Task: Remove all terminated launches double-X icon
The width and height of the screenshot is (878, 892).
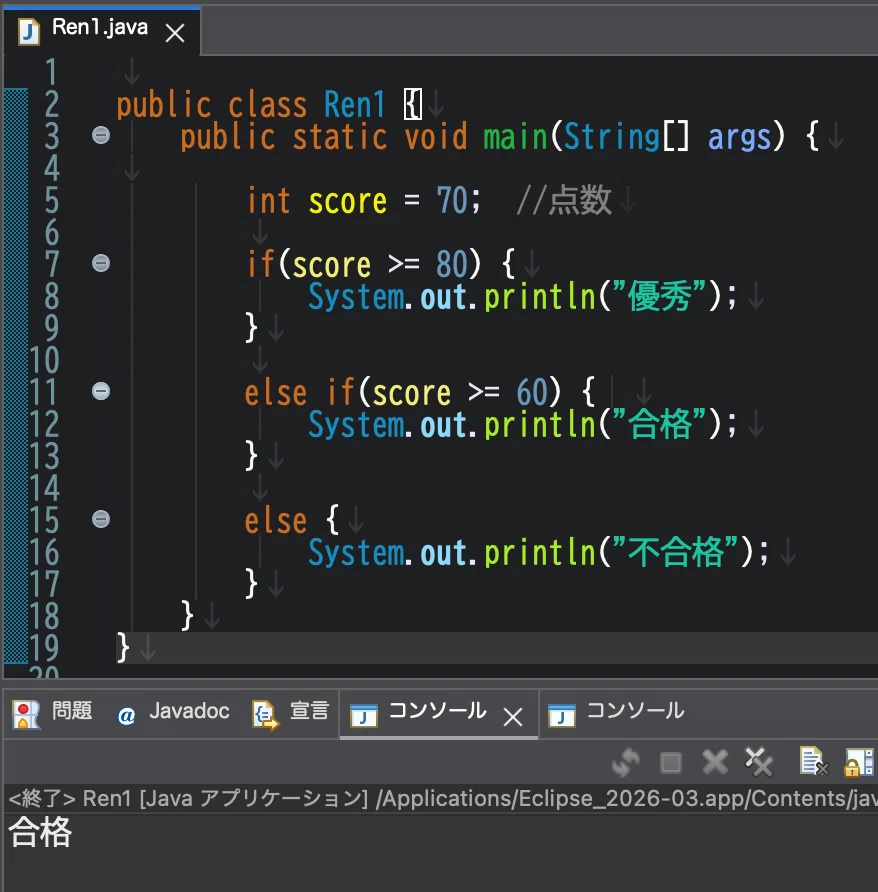Action: 759,762
